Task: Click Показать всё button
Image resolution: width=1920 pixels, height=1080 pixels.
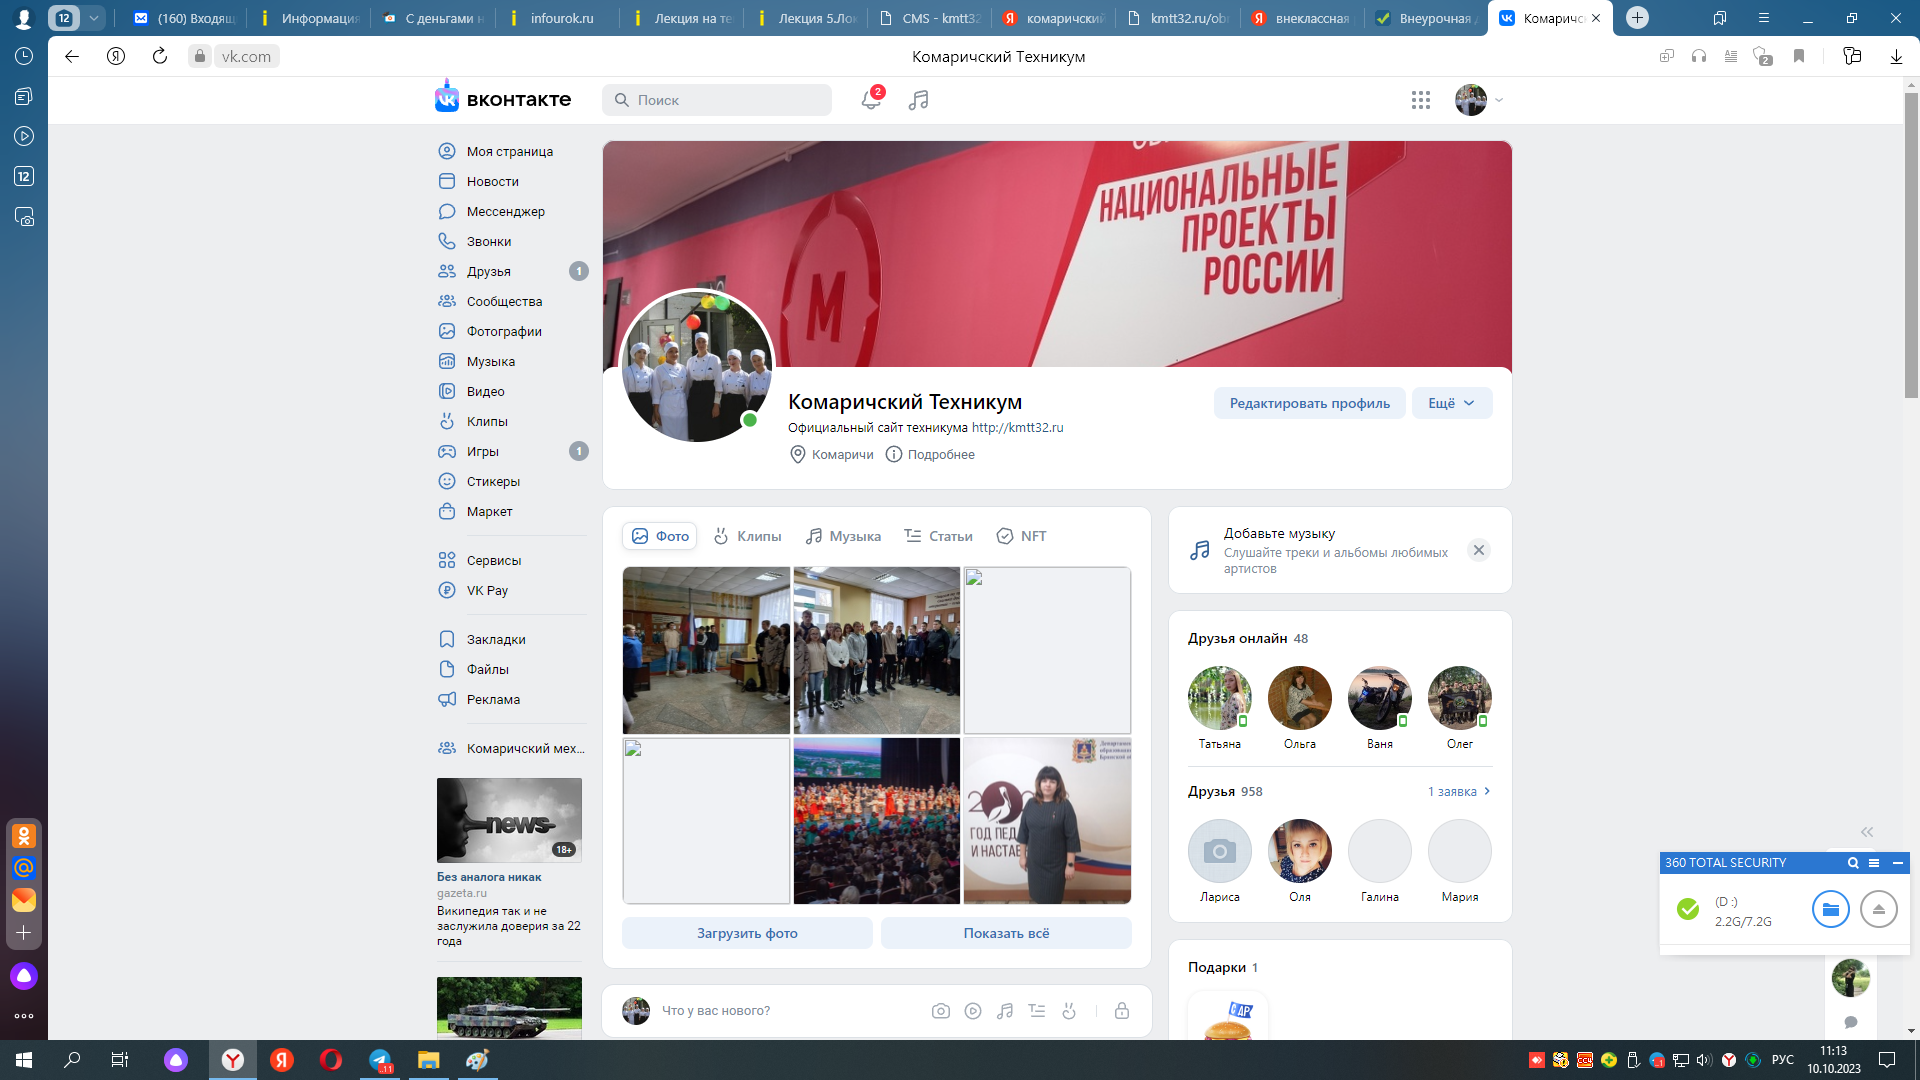Action: pos(1006,933)
